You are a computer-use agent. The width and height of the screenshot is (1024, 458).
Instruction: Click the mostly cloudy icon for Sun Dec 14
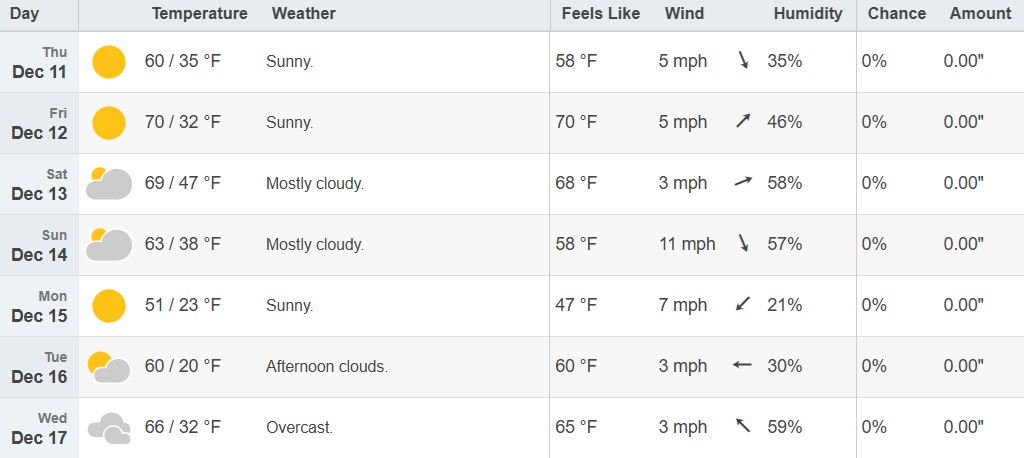click(x=109, y=245)
